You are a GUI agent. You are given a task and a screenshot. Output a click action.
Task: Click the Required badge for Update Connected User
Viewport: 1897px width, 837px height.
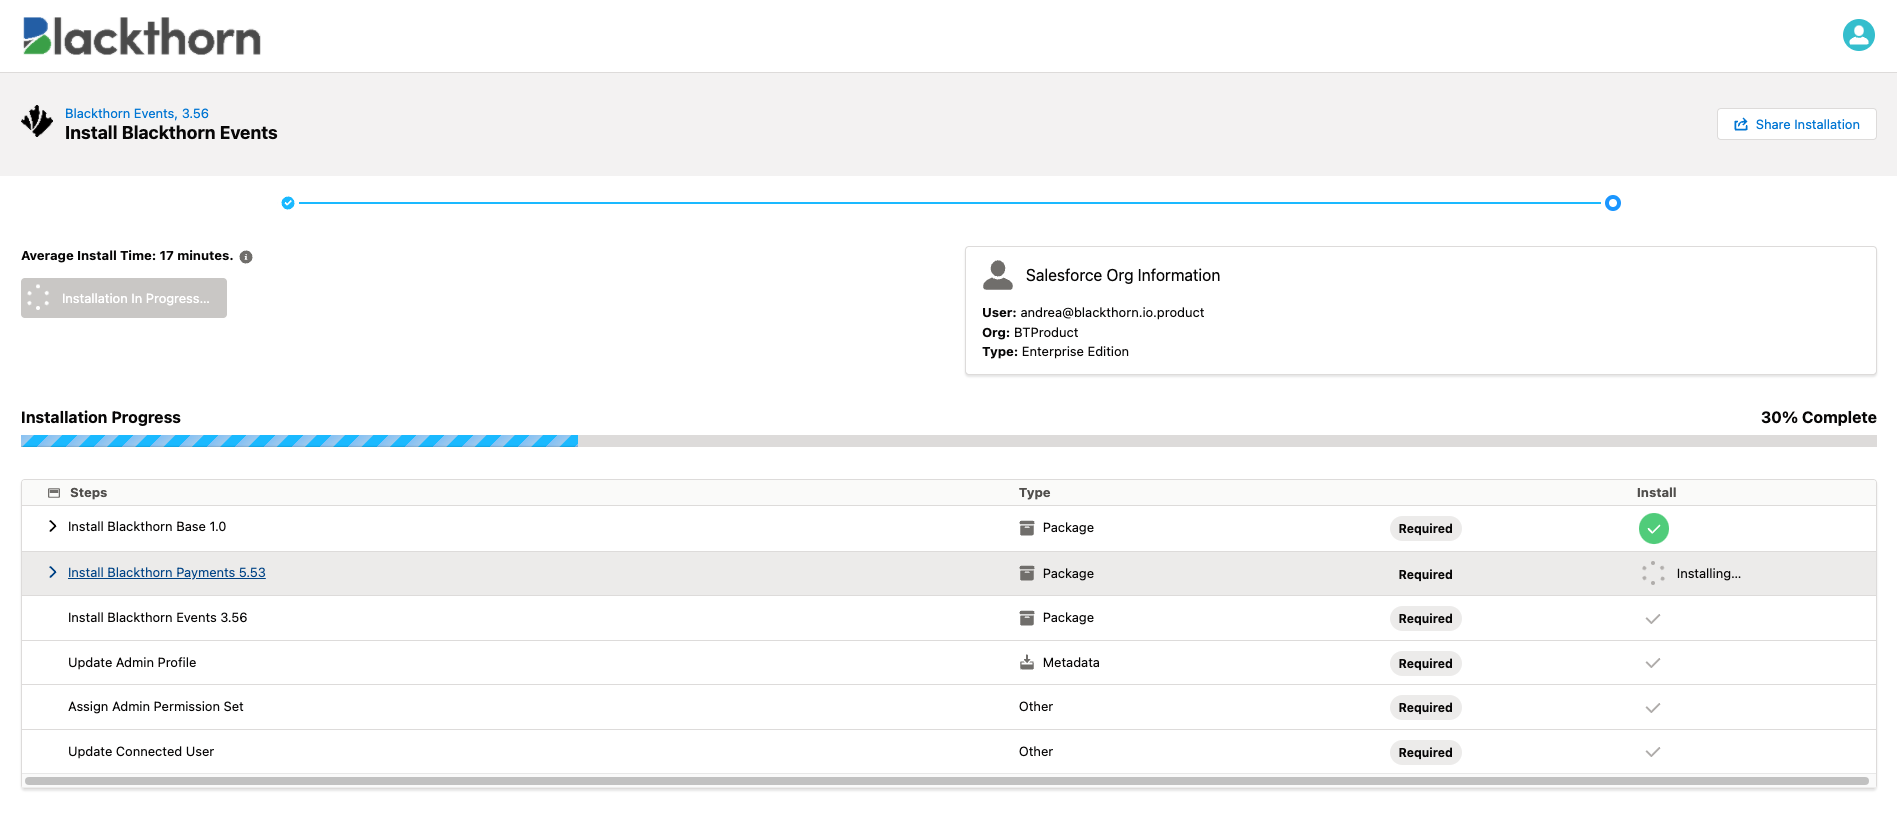coord(1425,752)
